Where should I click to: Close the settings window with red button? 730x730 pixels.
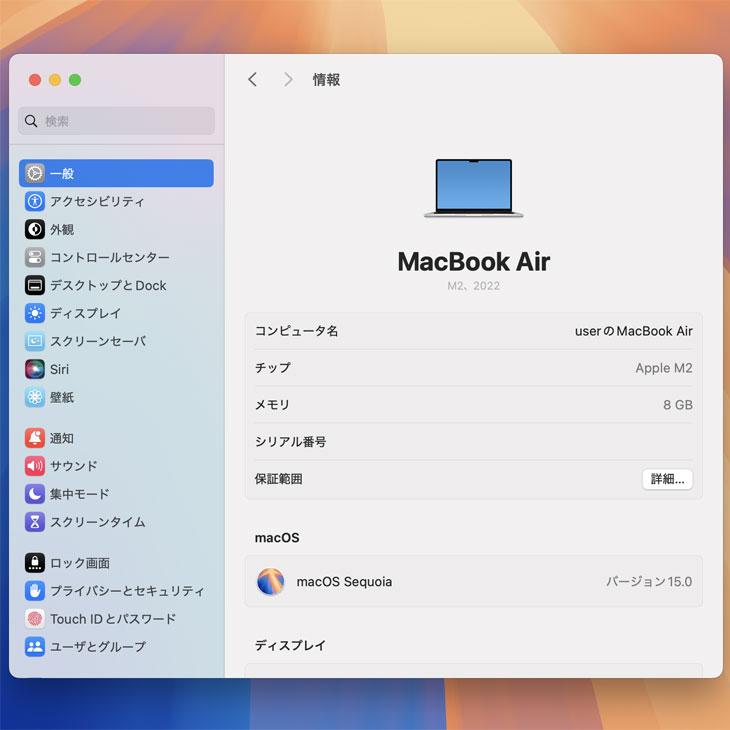(35, 80)
